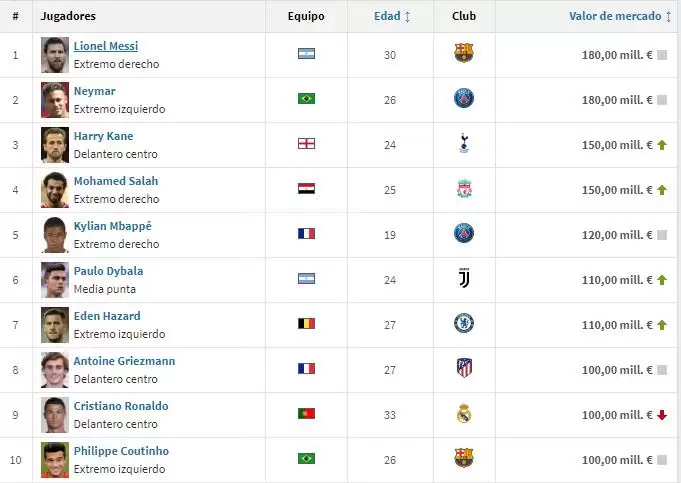The image size is (681, 483).
Task: Click the PSG crest in Neymar's row
Action: 463,99
